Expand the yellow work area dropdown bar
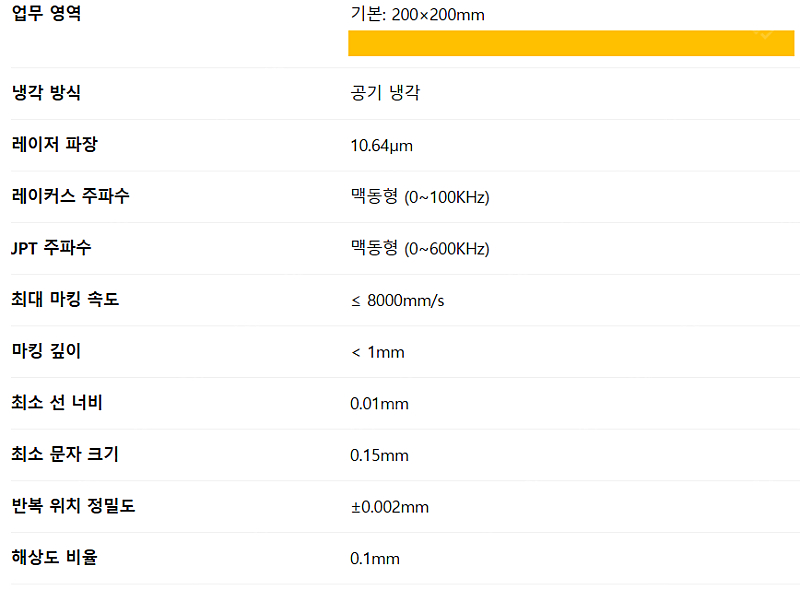The image size is (800, 590). pos(570,43)
